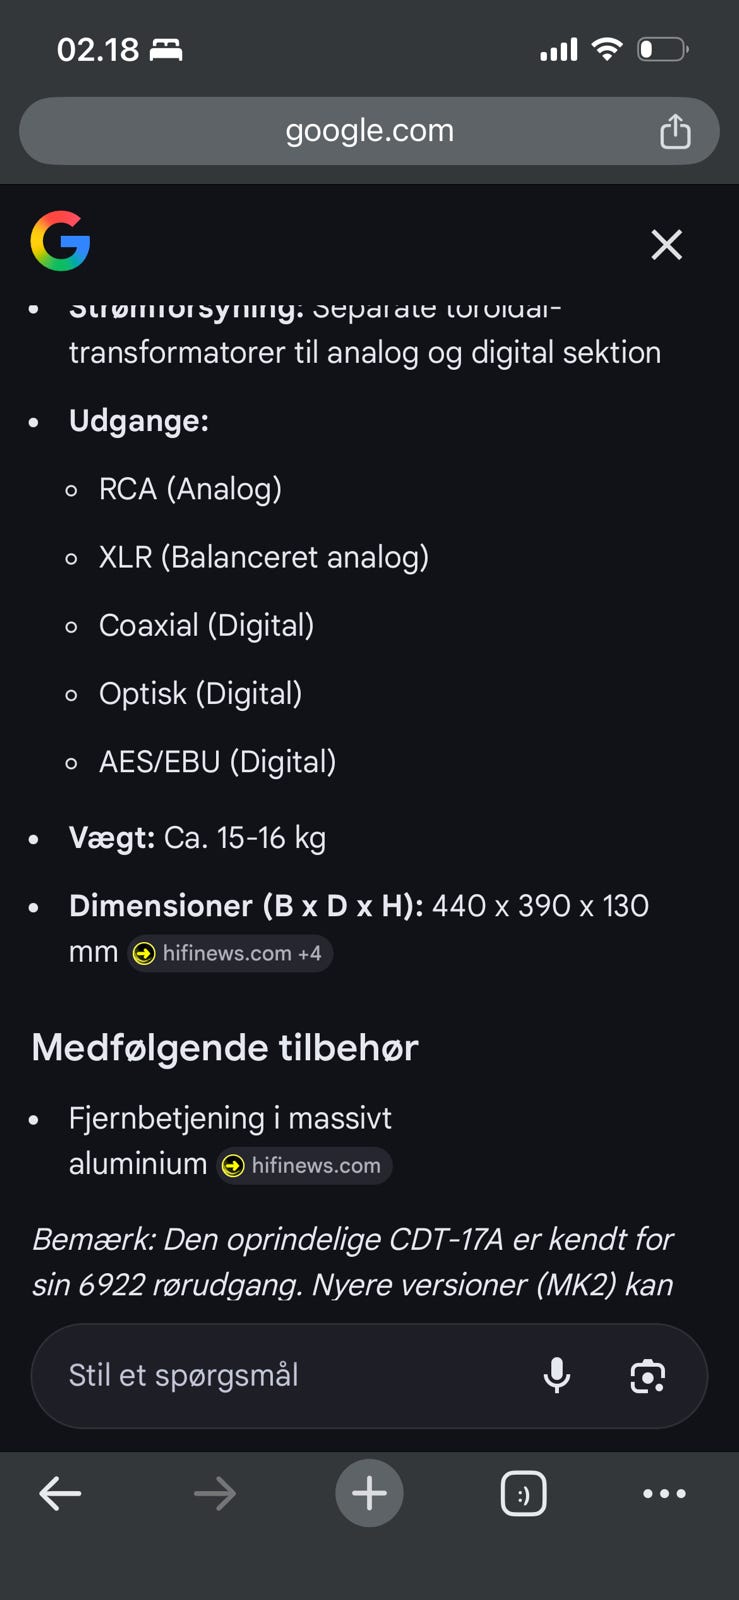Tap the google.com address bar
Image resolution: width=739 pixels, height=1600 pixels.
(369, 130)
